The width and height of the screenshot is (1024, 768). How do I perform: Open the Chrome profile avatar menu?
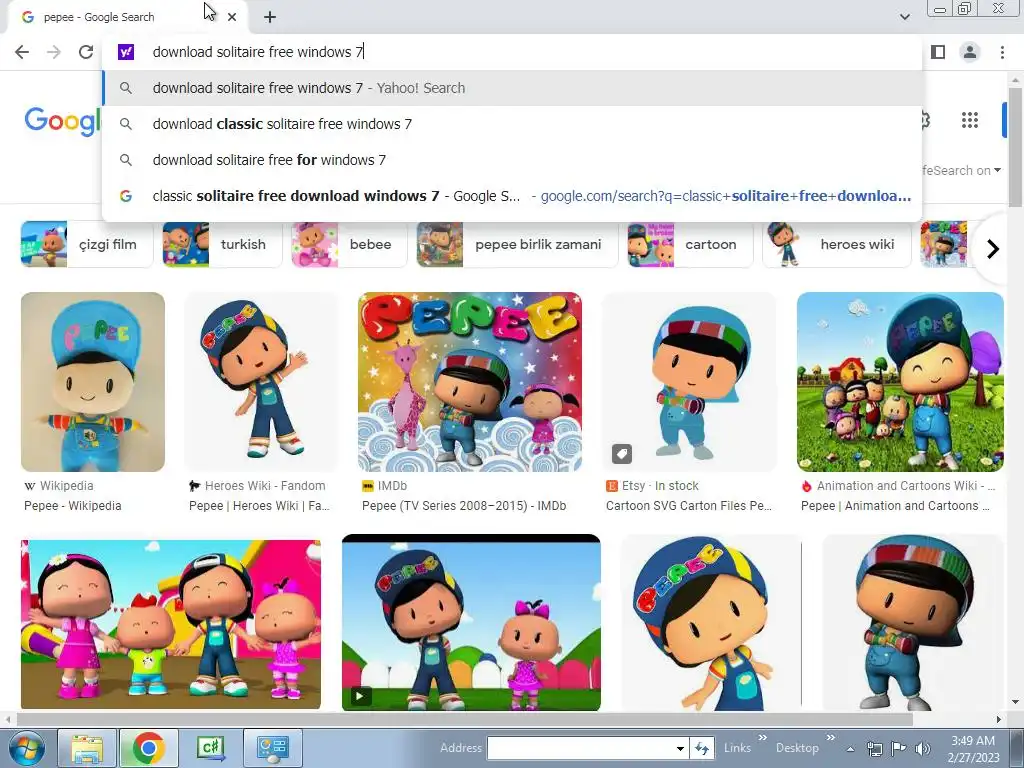tap(970, 52)
